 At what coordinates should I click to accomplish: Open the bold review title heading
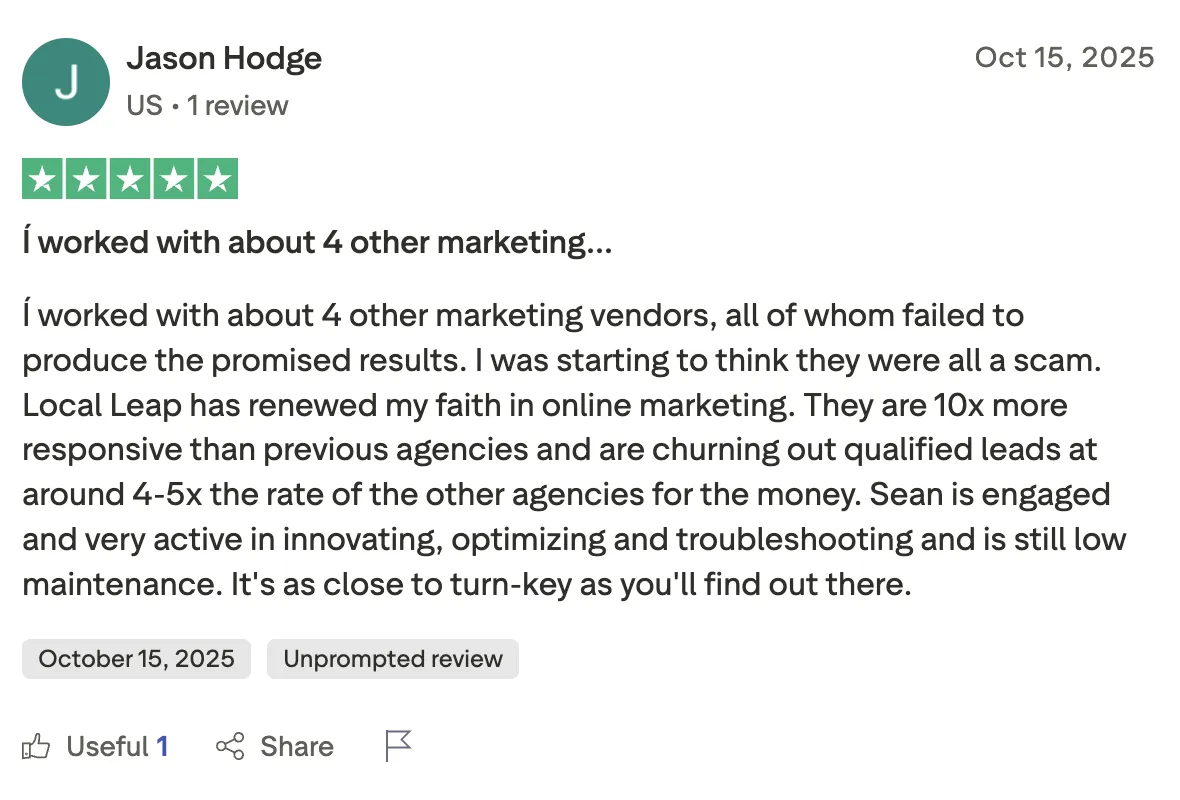pos(317,242)
